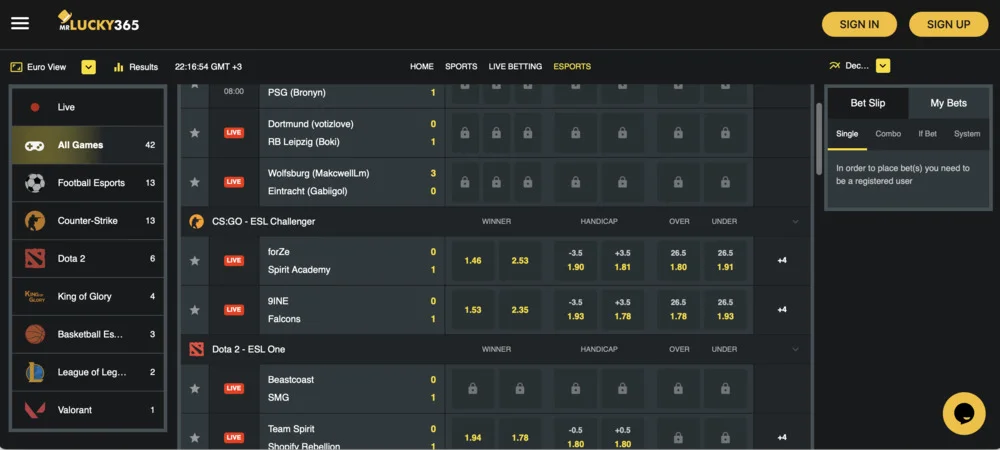
Task: Click the Euro View layout icon
Action: click(17, 66)
